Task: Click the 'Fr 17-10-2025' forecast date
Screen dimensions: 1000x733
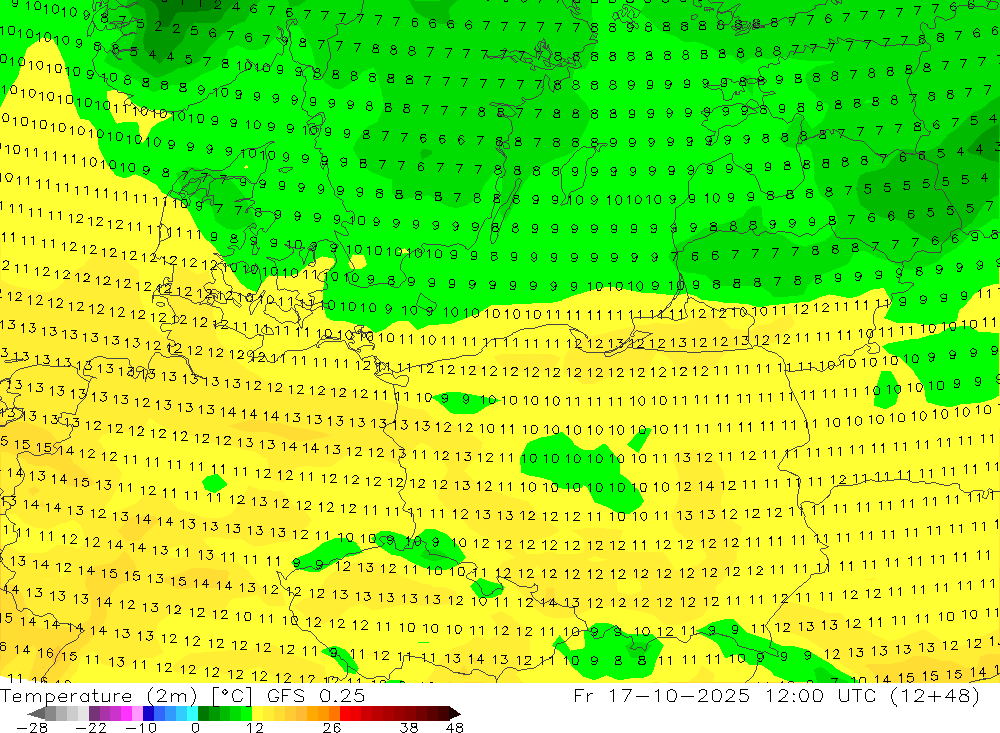Action: (661, 695)
